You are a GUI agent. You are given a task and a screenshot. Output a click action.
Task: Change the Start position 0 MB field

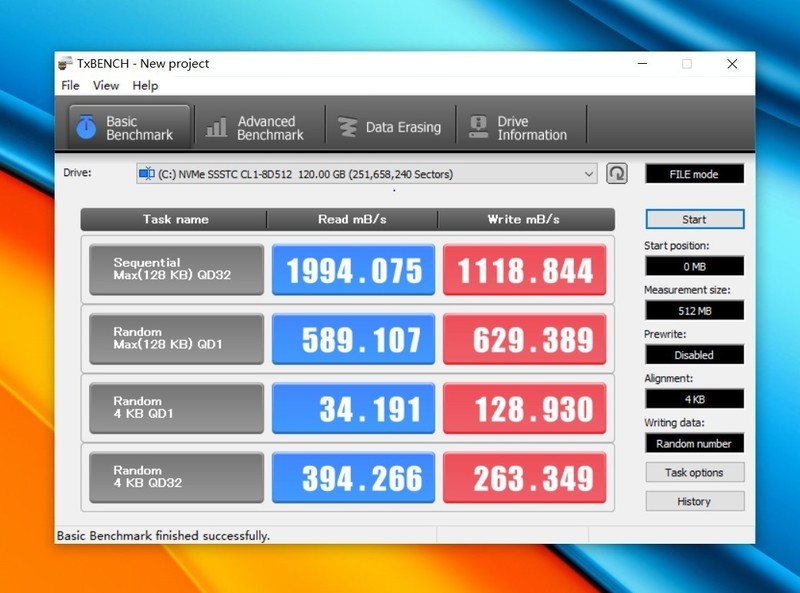tap(694, 266)
